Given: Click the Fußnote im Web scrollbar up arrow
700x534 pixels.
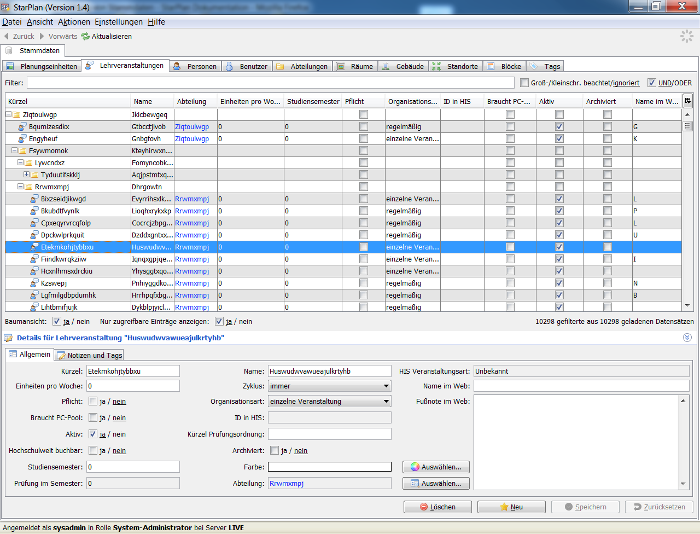Looking at the screenshot, I should (x=683, y=400).
